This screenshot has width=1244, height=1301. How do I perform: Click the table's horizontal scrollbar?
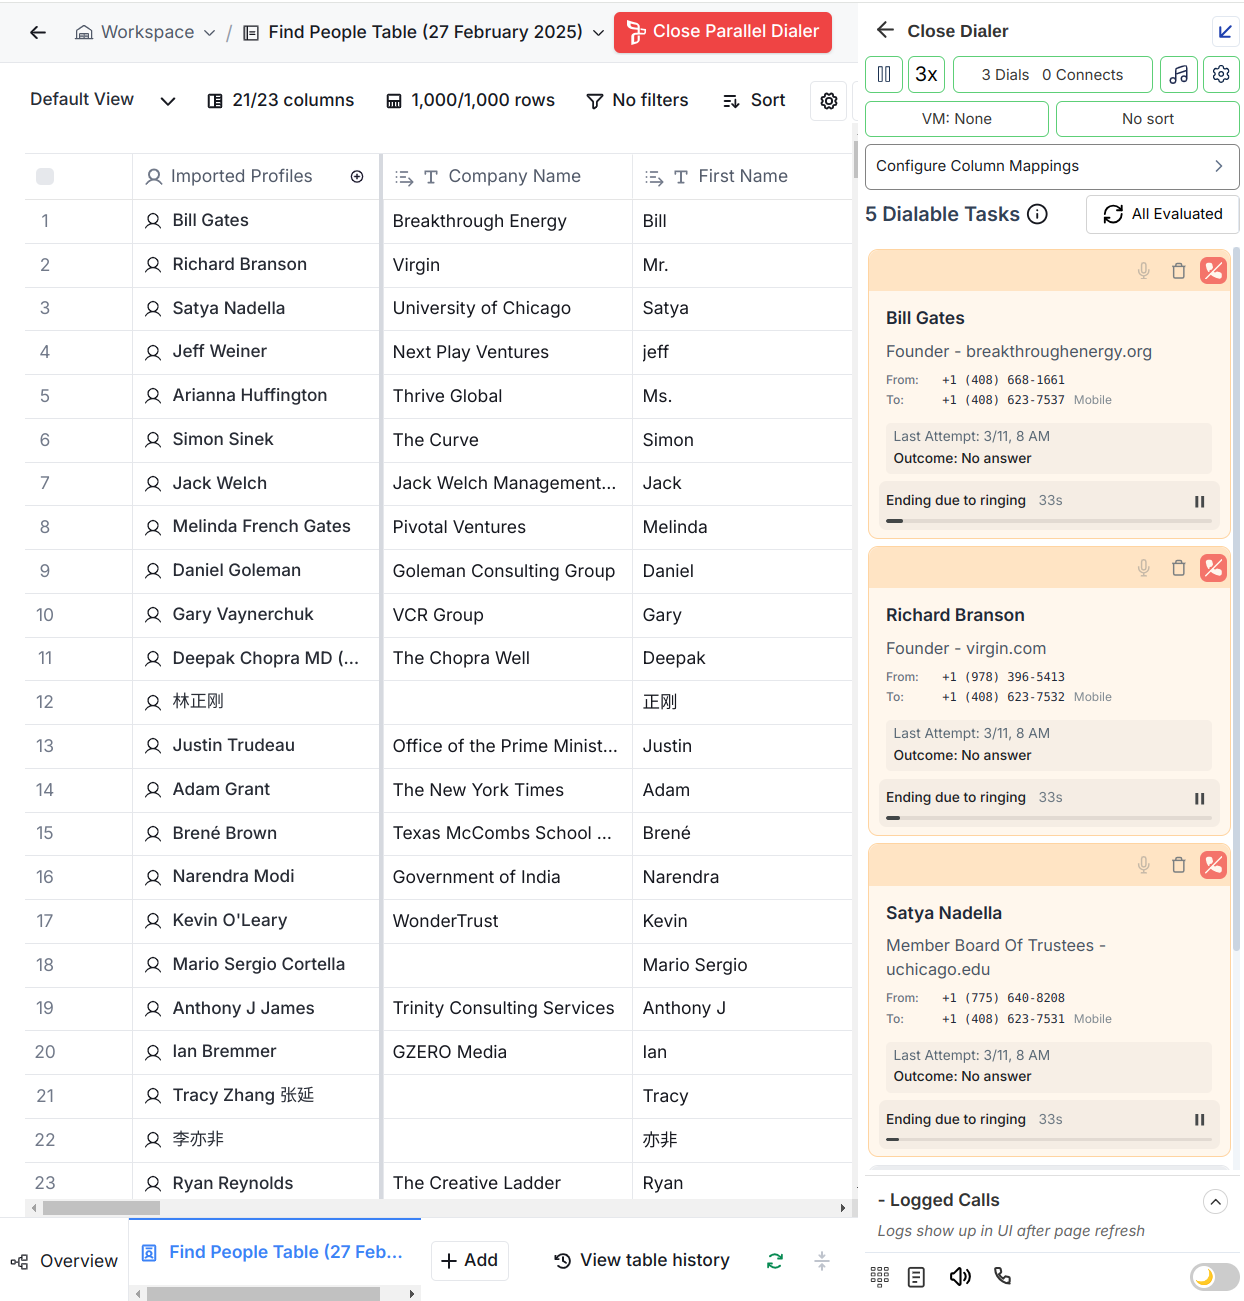pos(101,1208)
